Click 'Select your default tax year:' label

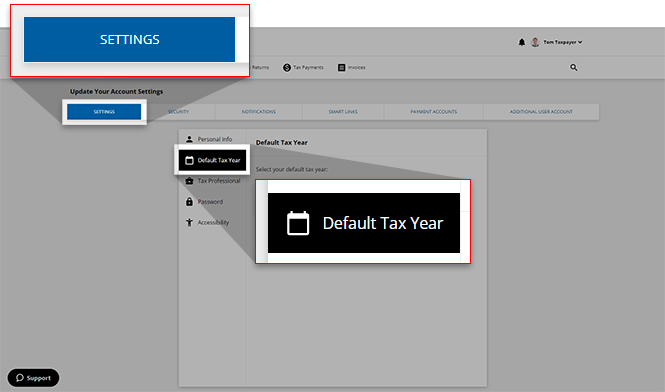pos(292,169)
